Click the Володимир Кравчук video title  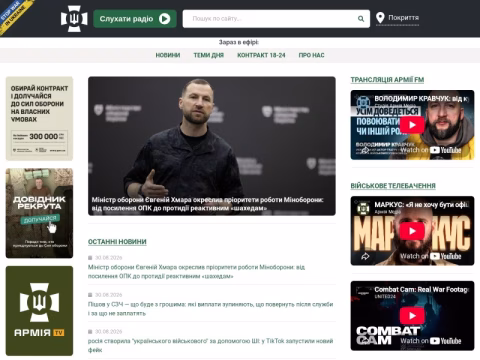point(421,99)
